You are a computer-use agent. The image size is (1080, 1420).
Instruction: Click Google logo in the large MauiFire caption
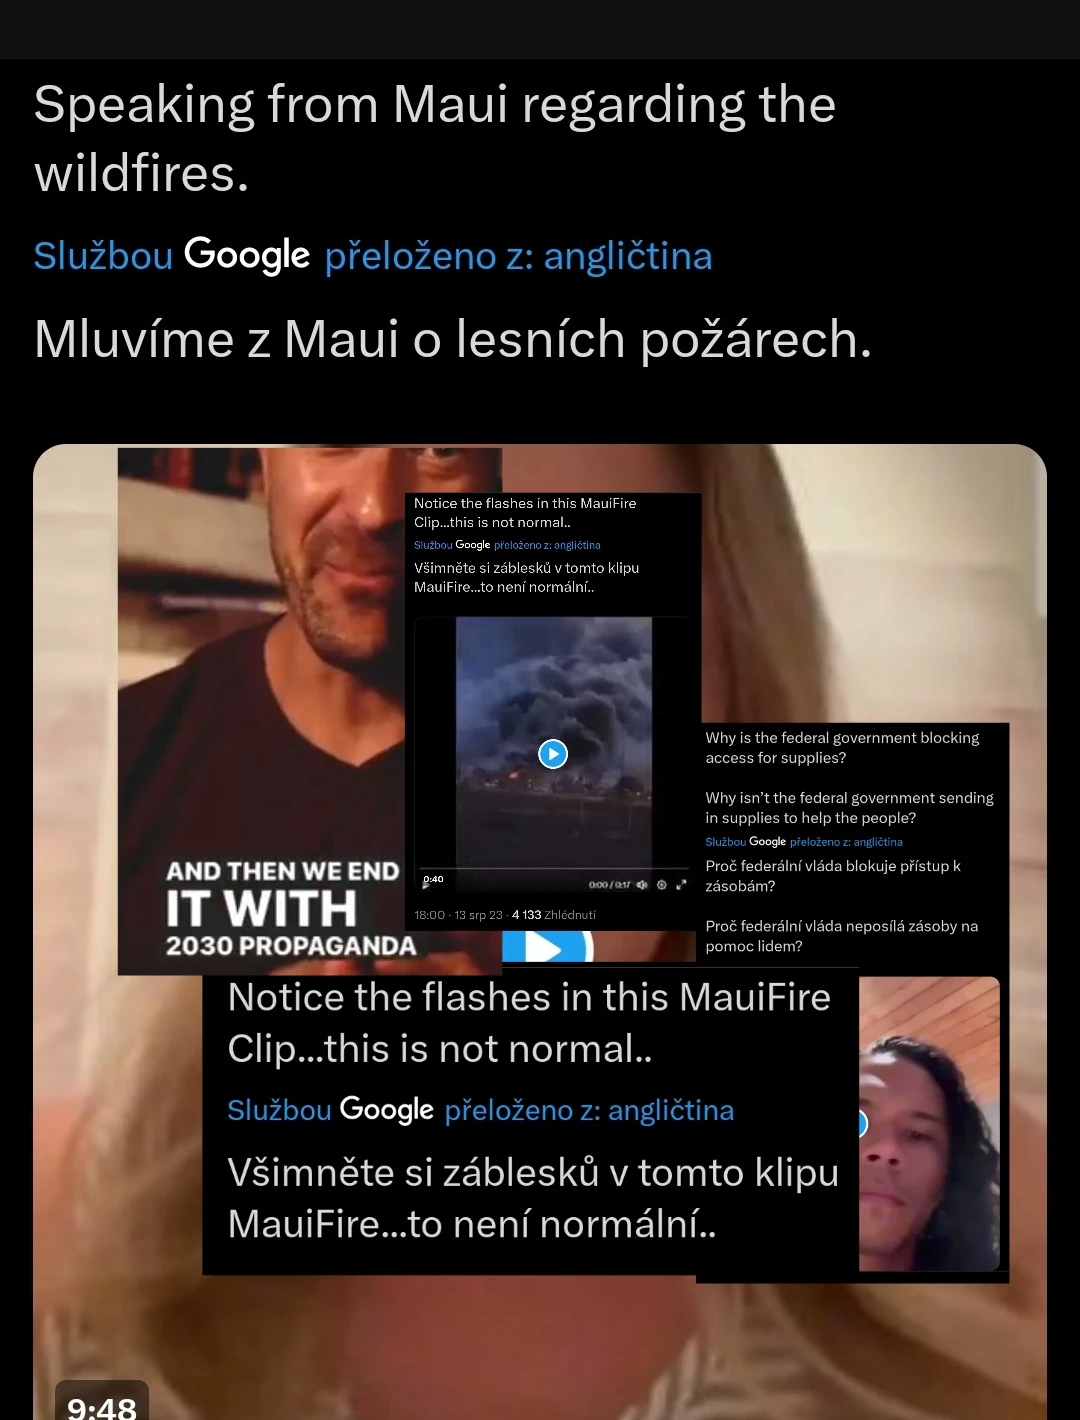click(x=386, y=1110)
